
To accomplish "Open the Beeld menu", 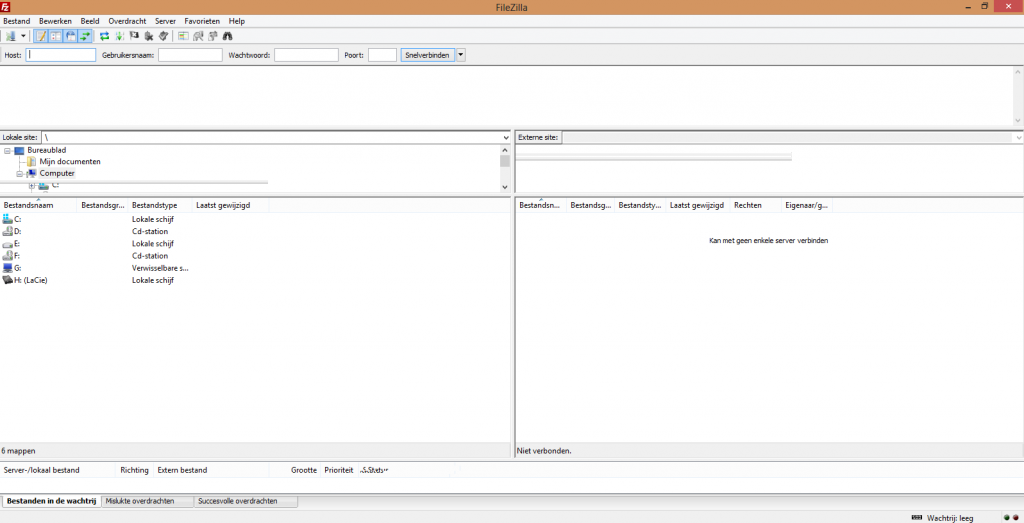I will click(x=90, y=21).
